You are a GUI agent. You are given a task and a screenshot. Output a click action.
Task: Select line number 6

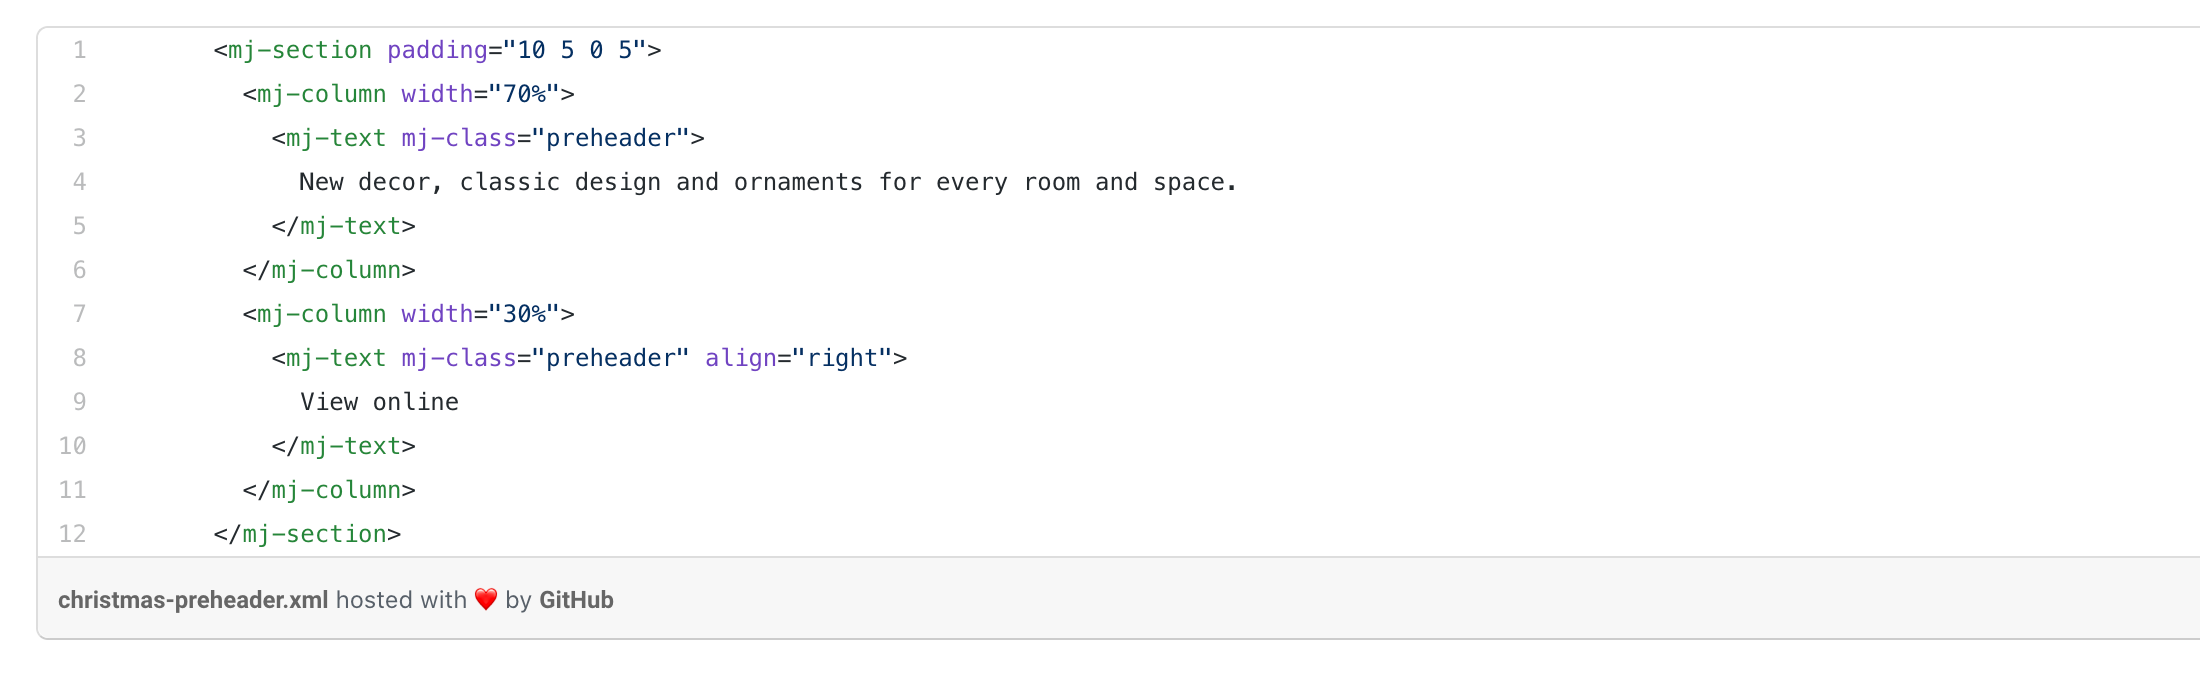click(x=80, y=270)
